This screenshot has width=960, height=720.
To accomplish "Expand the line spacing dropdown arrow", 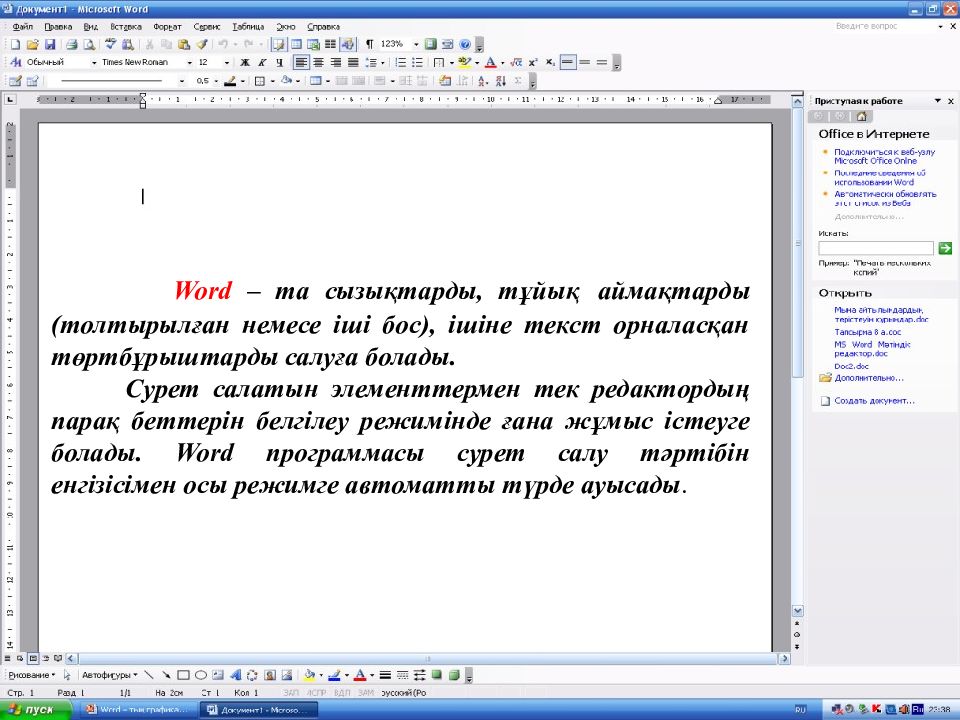I will tap(383, 62).
